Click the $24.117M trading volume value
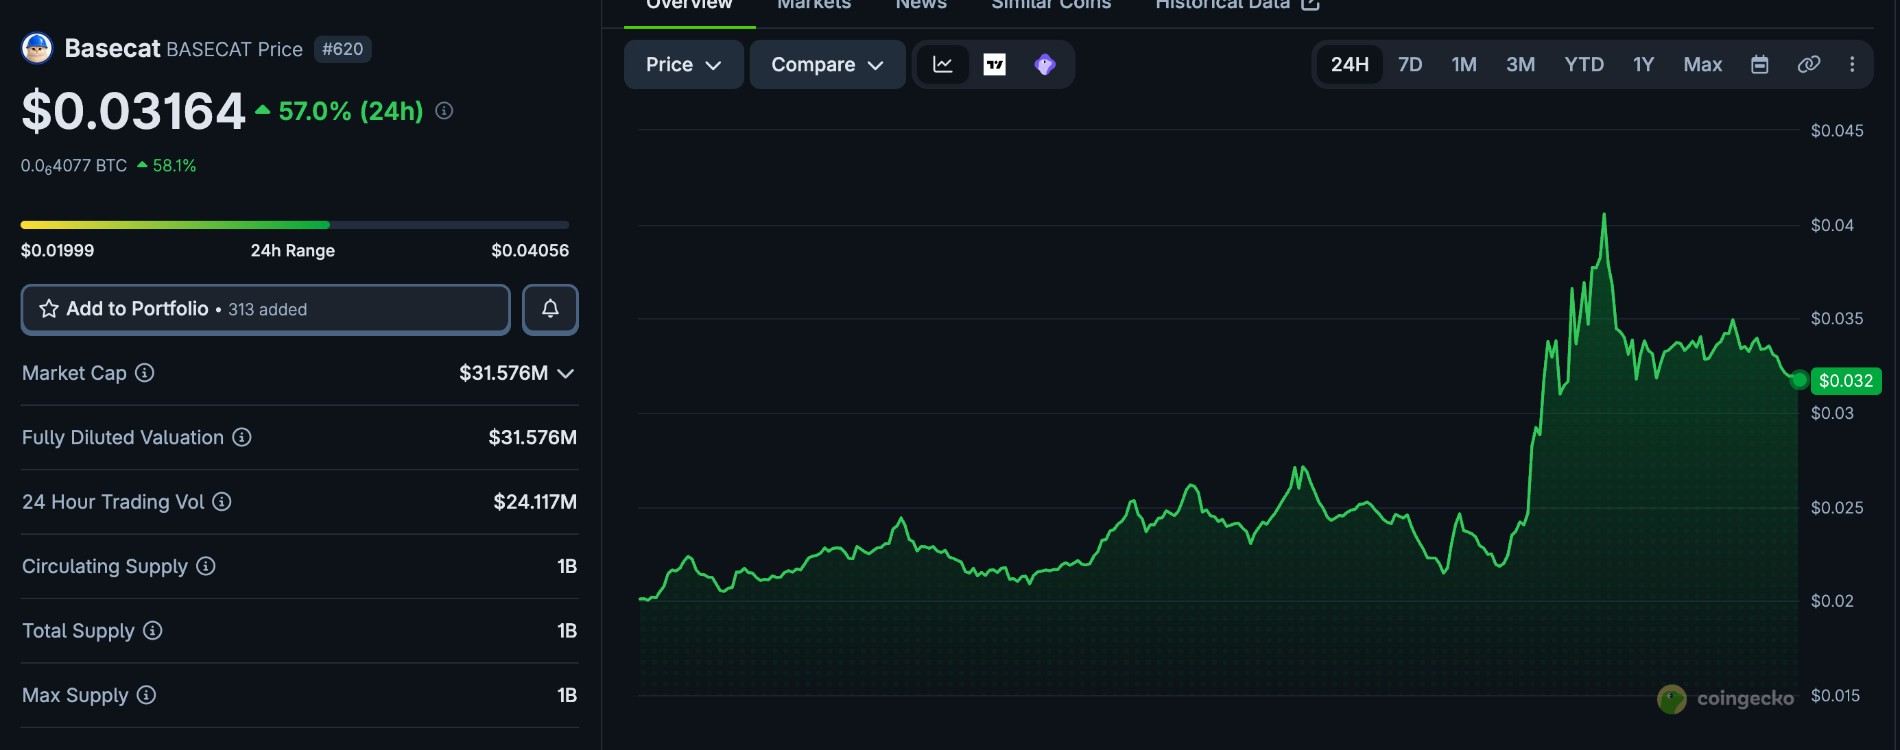Viewport: 1900px width, 750px height. tap(535, 502)
